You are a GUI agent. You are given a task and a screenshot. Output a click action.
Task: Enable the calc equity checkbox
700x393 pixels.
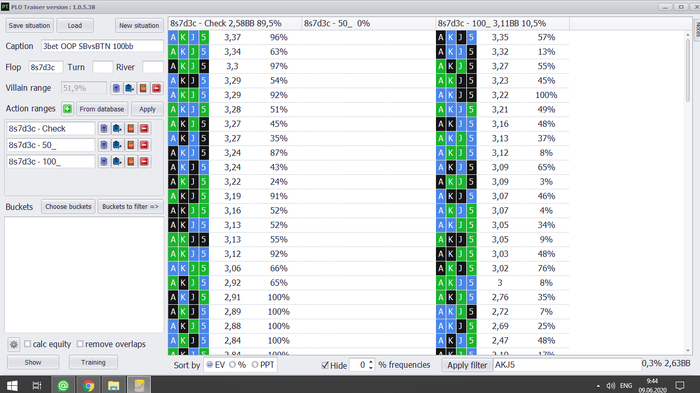[28, 344]
